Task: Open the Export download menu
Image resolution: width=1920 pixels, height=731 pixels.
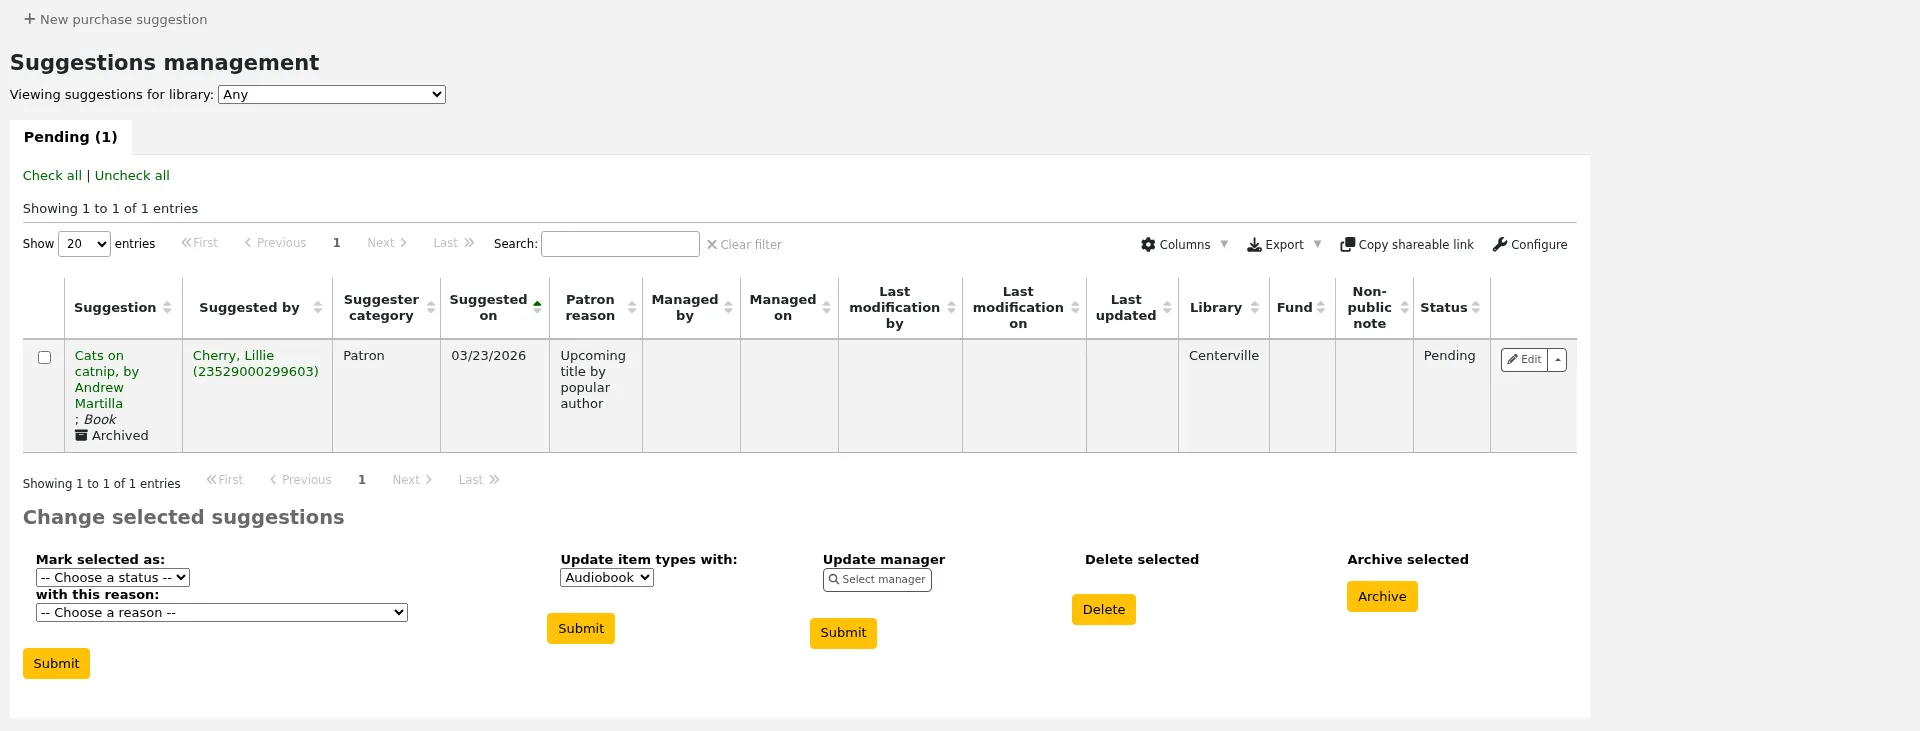Action: pyautogui.click(x=1284, y=244)
